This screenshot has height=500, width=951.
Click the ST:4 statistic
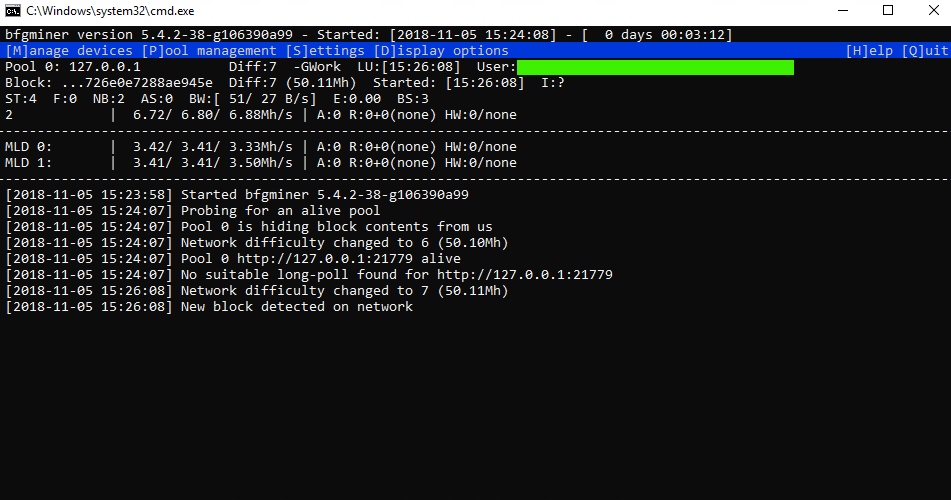coord(21,98)
